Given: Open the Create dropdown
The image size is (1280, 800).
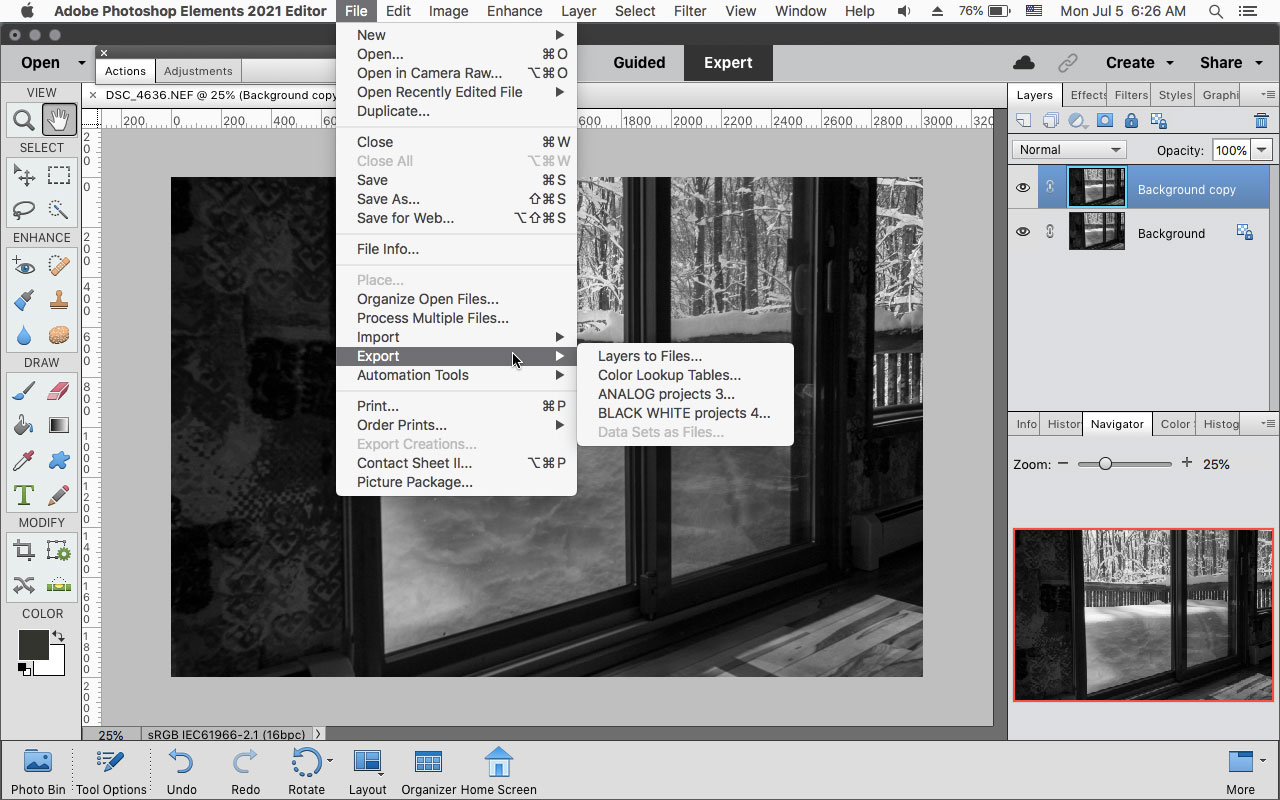Looking at the screenshot, I should (1130, 62).
